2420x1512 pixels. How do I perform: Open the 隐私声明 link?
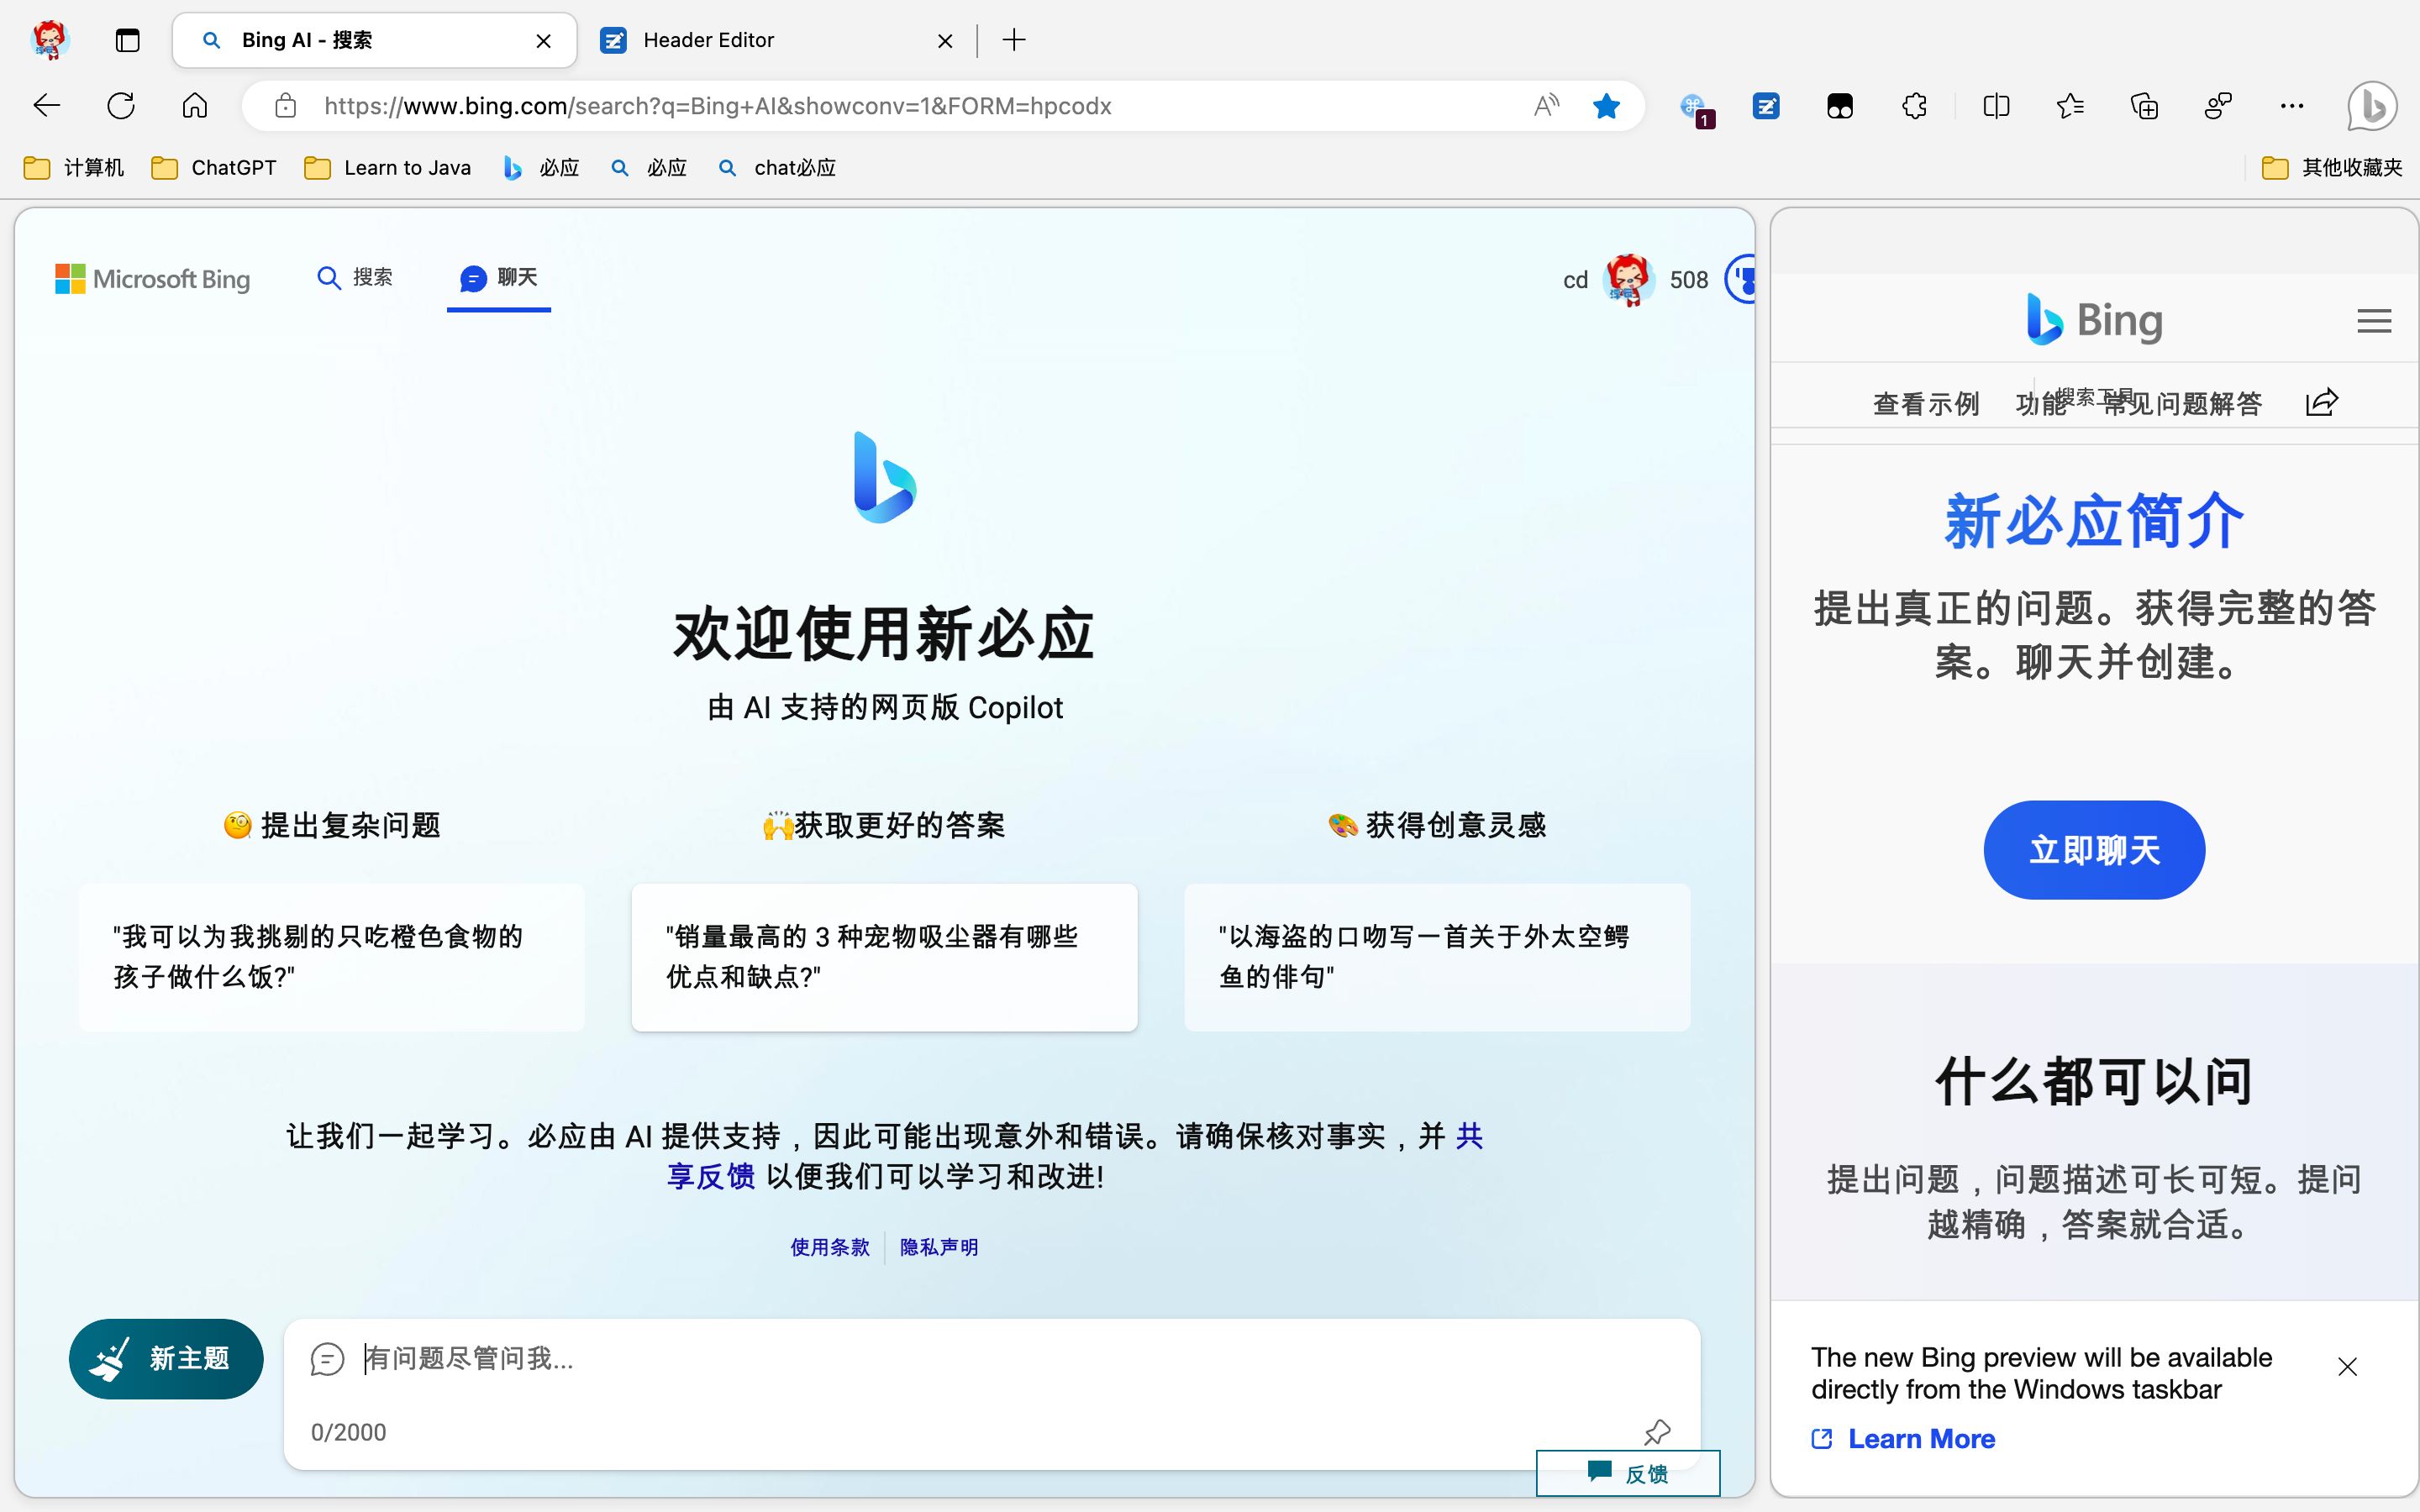tap(939, 1247)
